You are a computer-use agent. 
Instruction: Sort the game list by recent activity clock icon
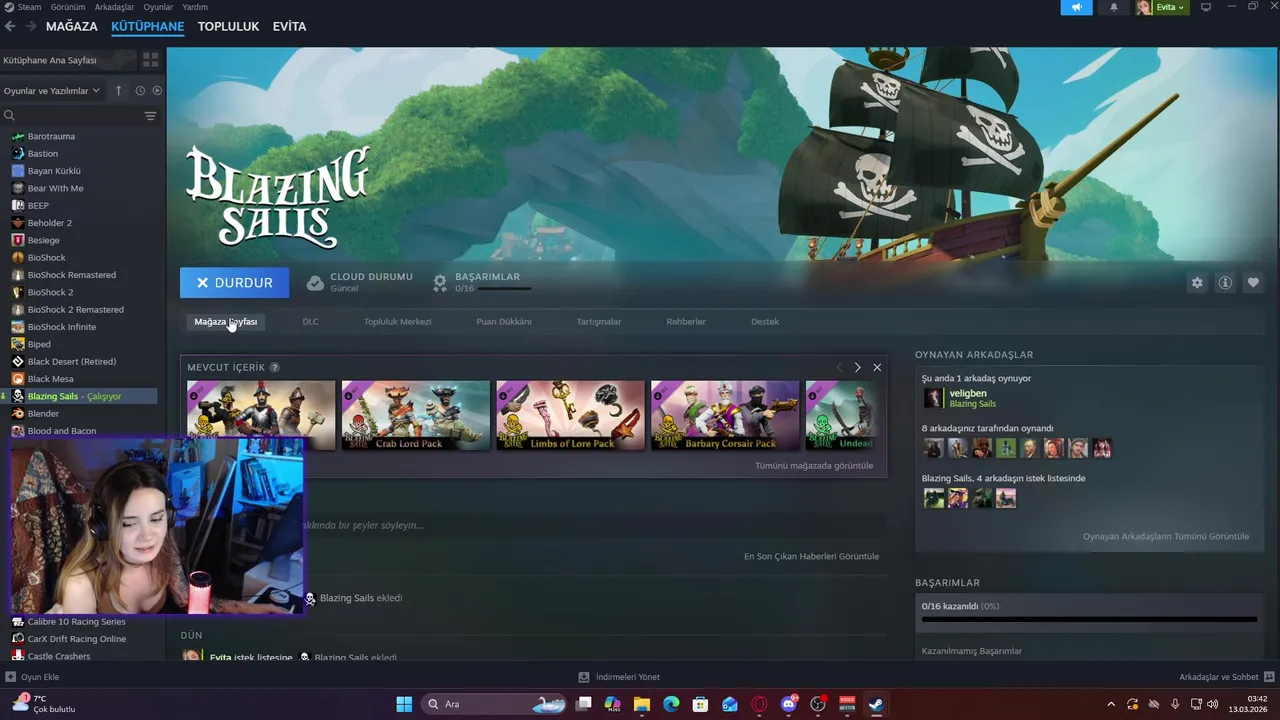tap(140, 91)
